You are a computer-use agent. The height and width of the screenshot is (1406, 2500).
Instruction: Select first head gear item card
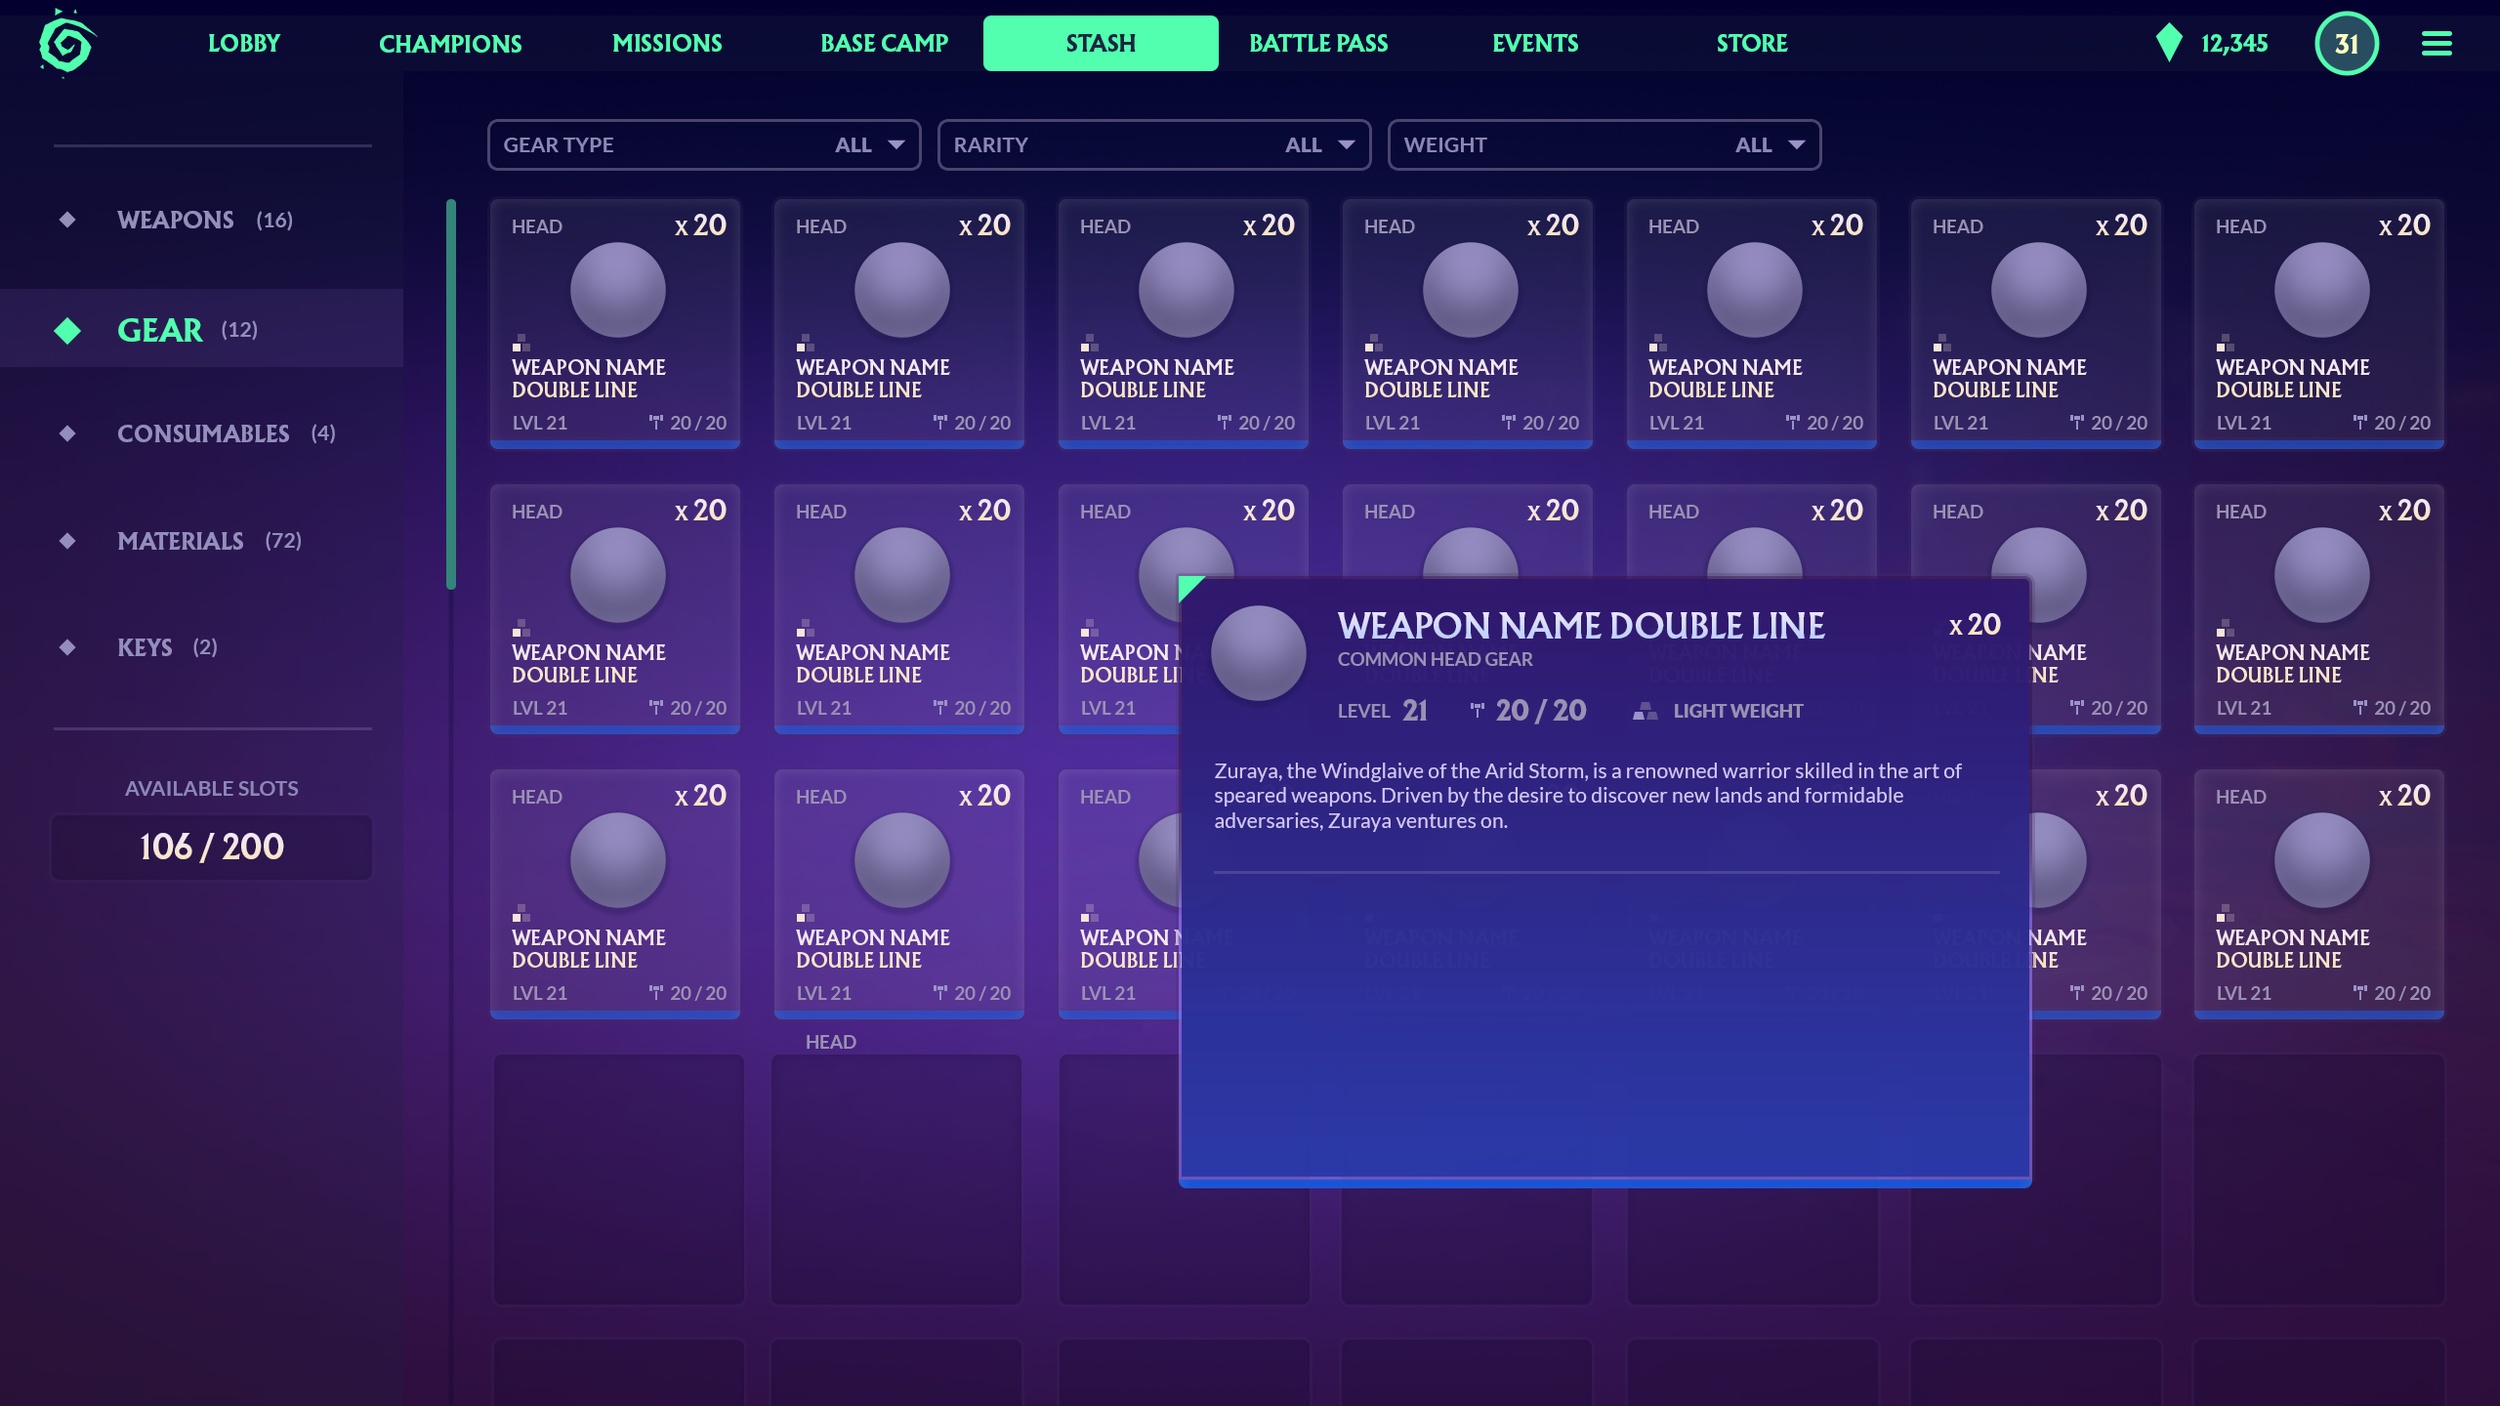click(x=615, y=323)
